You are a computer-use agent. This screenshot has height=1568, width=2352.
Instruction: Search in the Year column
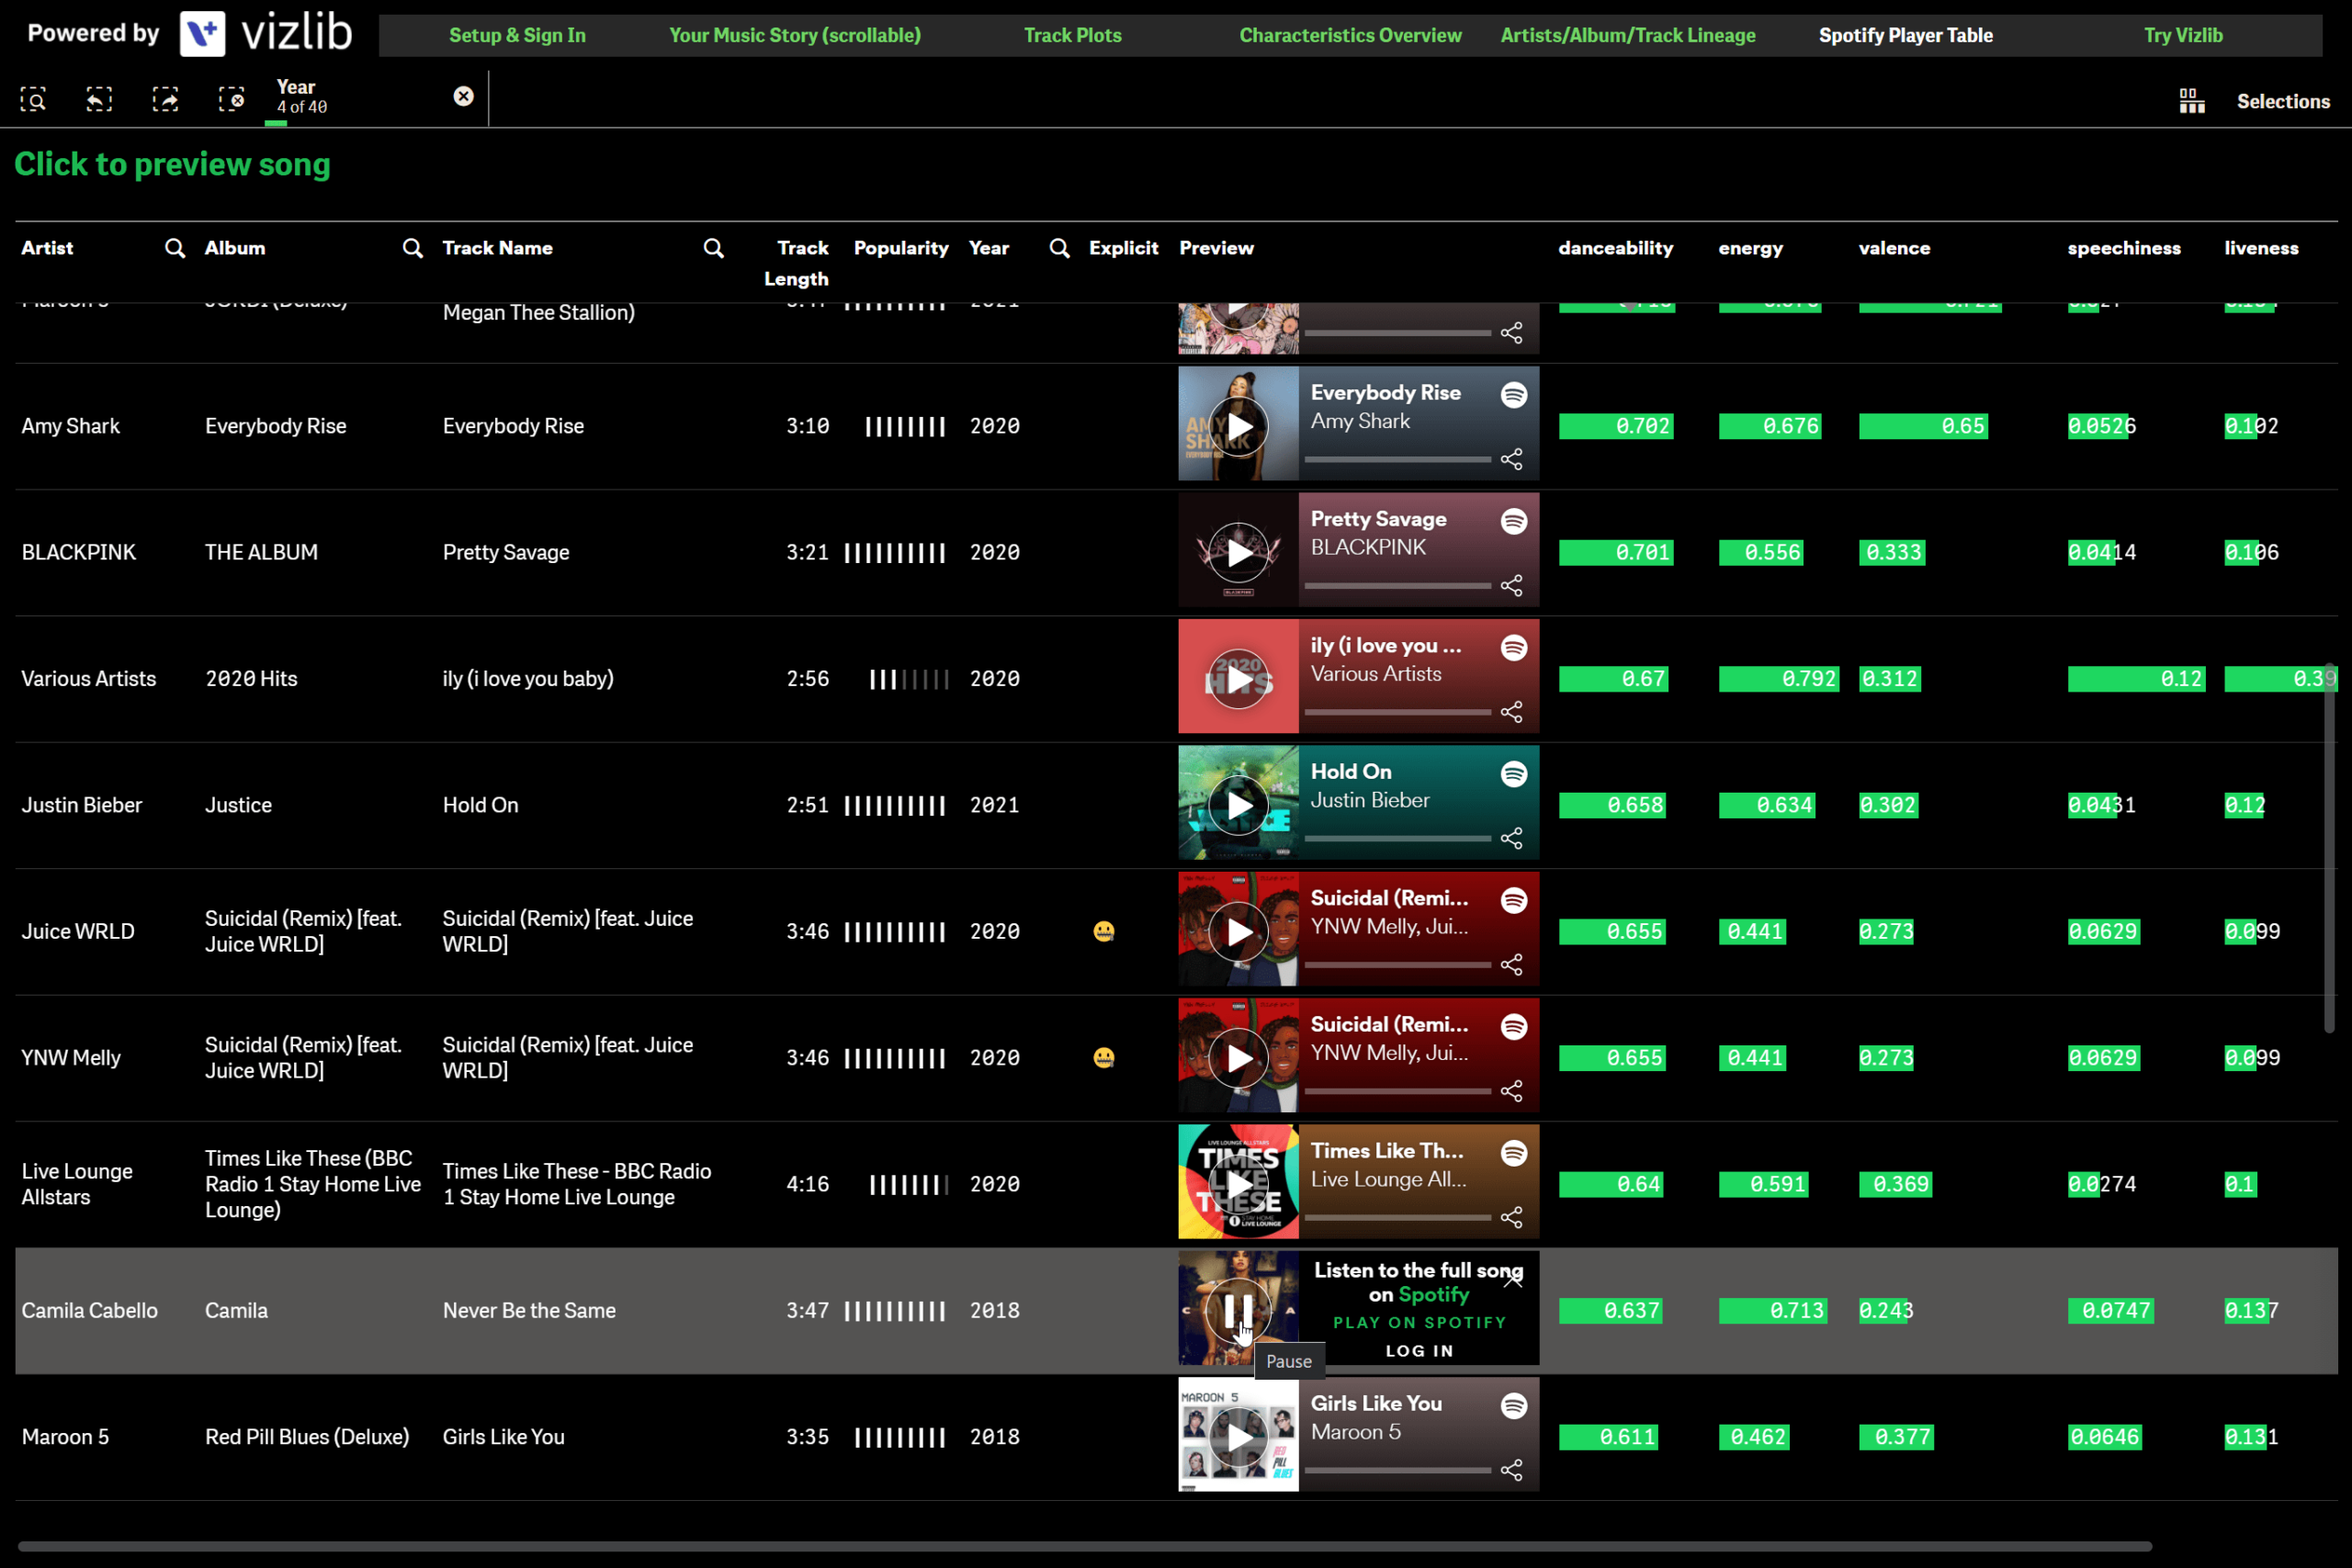1060,248
